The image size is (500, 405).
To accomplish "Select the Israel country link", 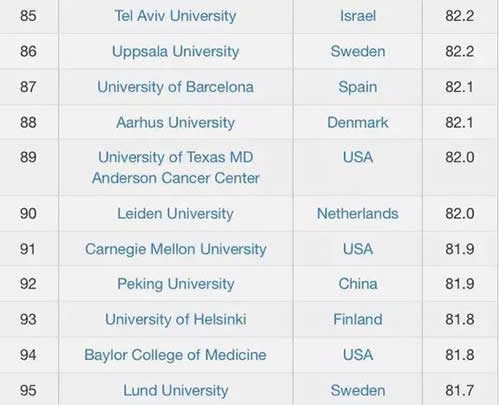I will (358, 16).
